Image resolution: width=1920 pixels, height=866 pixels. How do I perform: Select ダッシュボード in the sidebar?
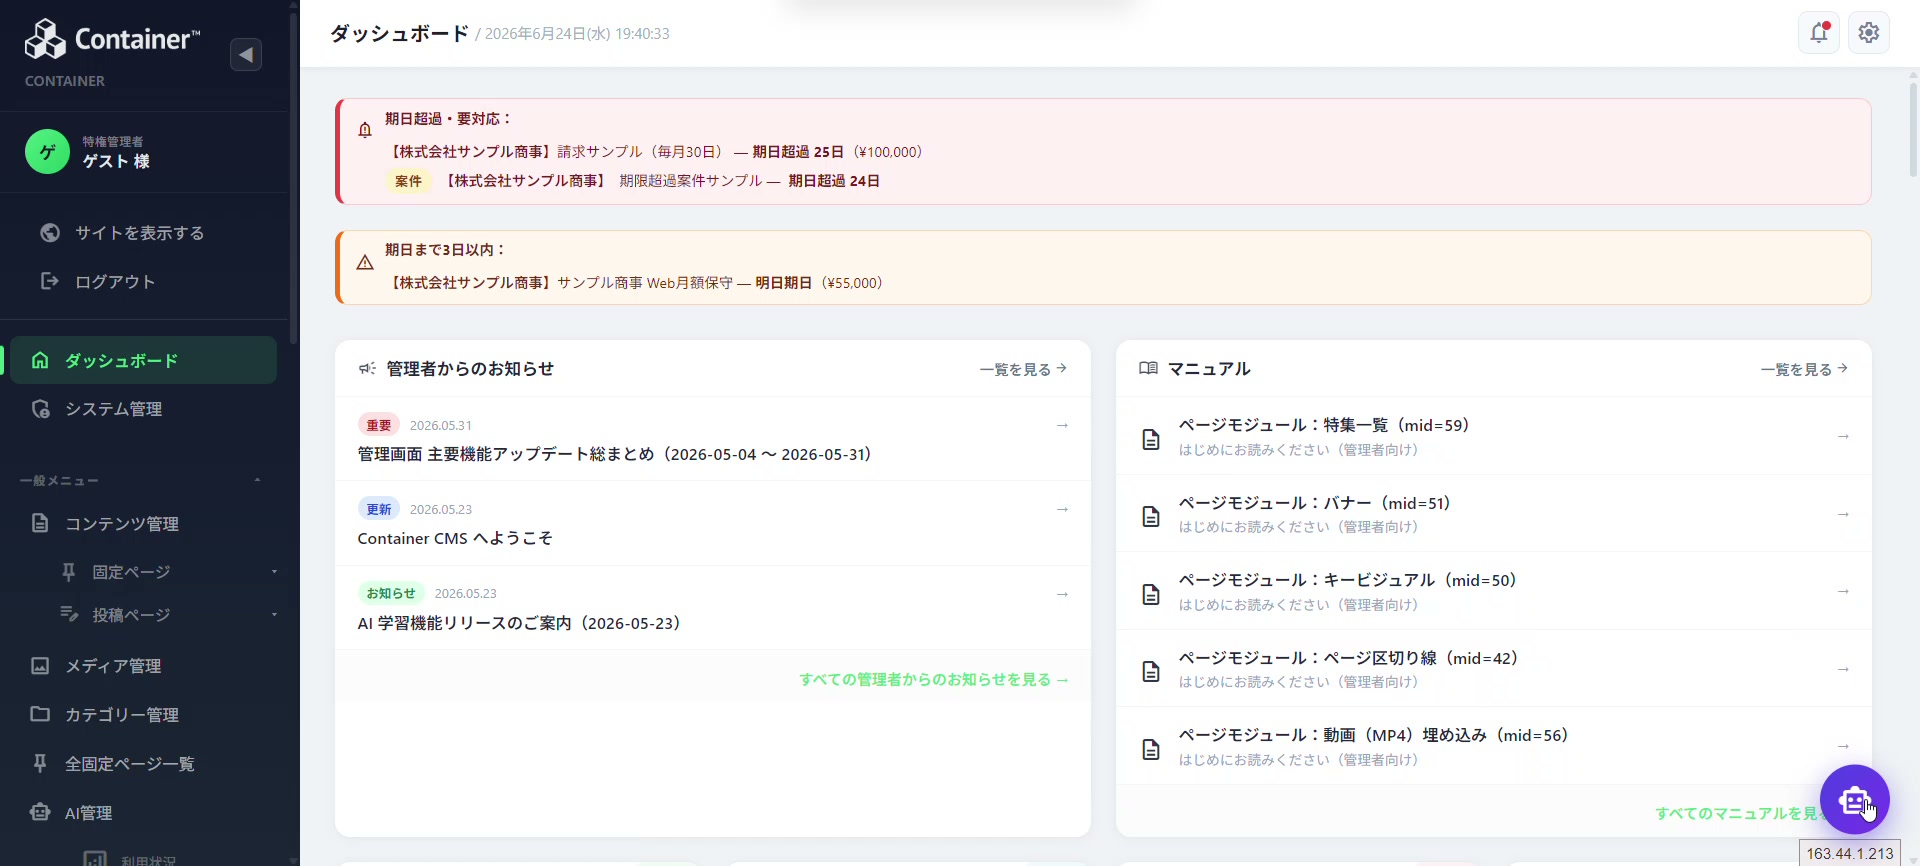click(x=143, y=360)
